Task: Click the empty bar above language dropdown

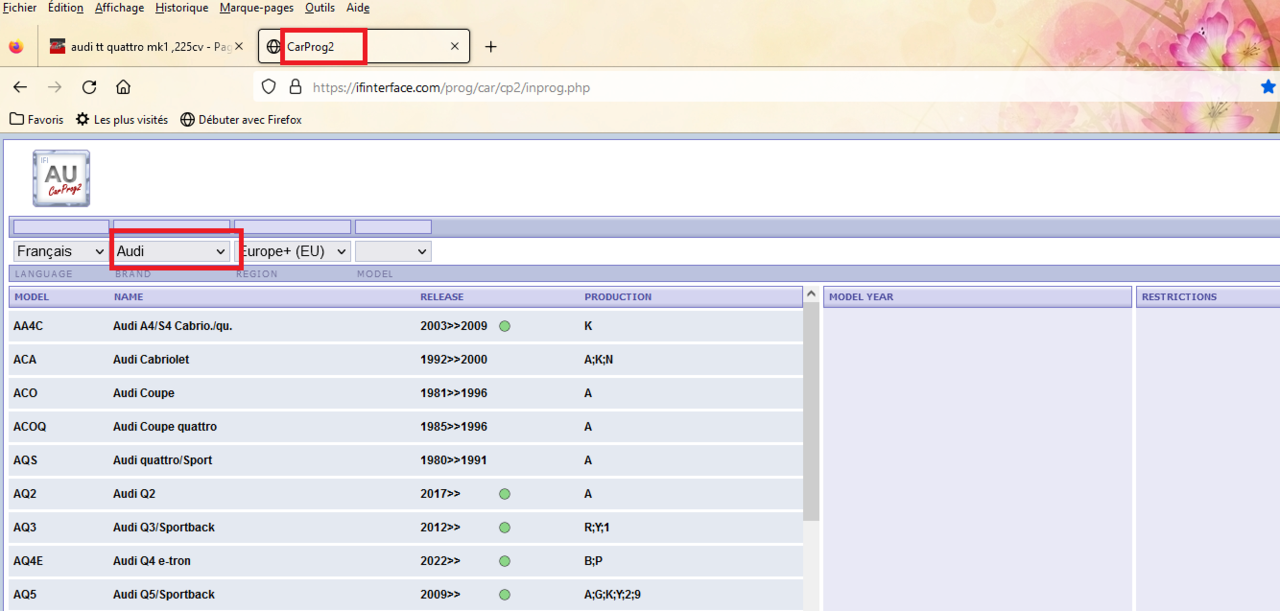Action: pyautogui.click(x=61, y=227)
